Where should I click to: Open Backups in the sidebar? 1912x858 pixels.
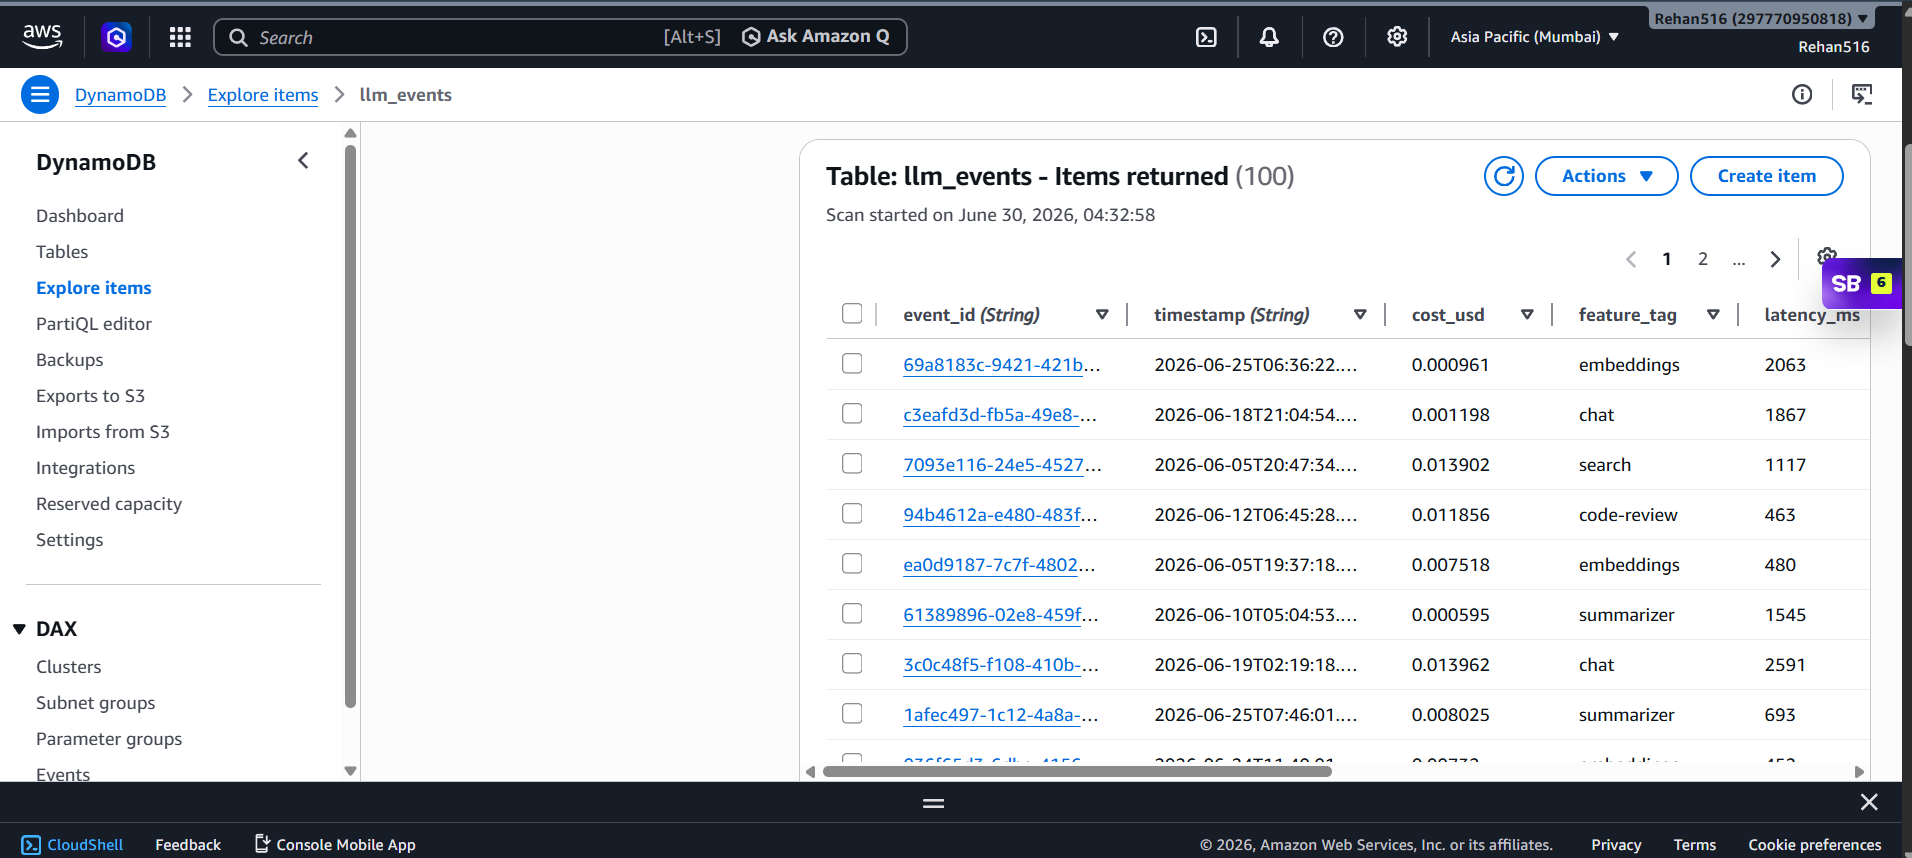point(70,360)
